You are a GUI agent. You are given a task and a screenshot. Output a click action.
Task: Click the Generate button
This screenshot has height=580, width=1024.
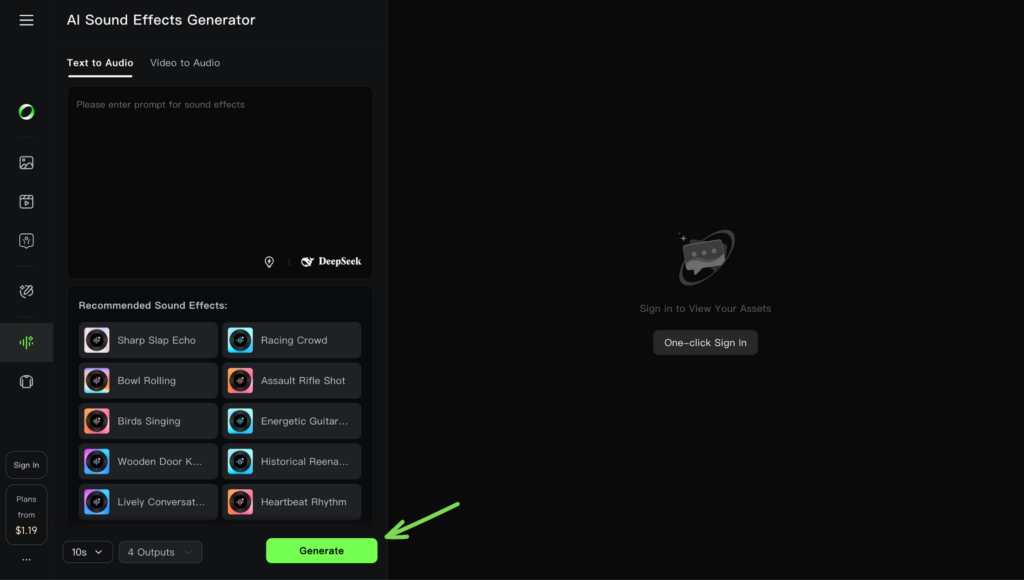tap(321, 550)
